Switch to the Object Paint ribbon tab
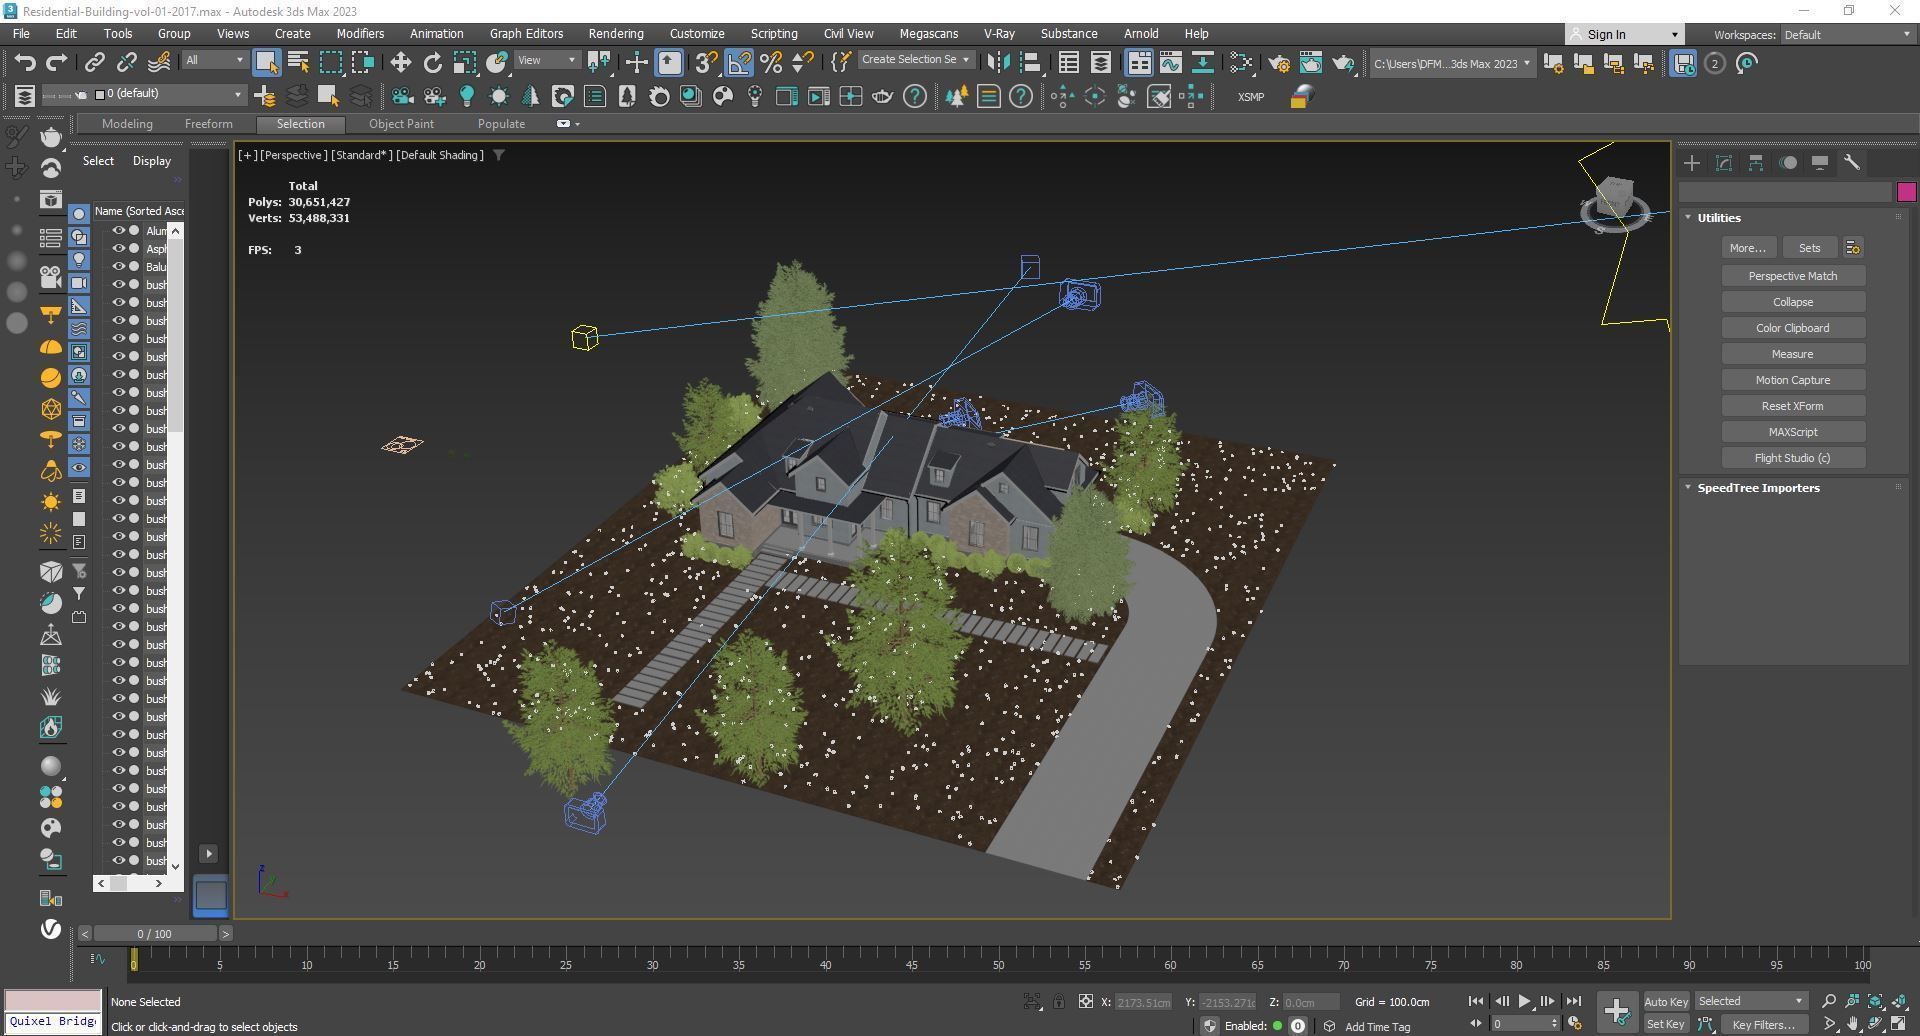The width and height of the screenshot is (1920, 1036). (x=401, y=124)
